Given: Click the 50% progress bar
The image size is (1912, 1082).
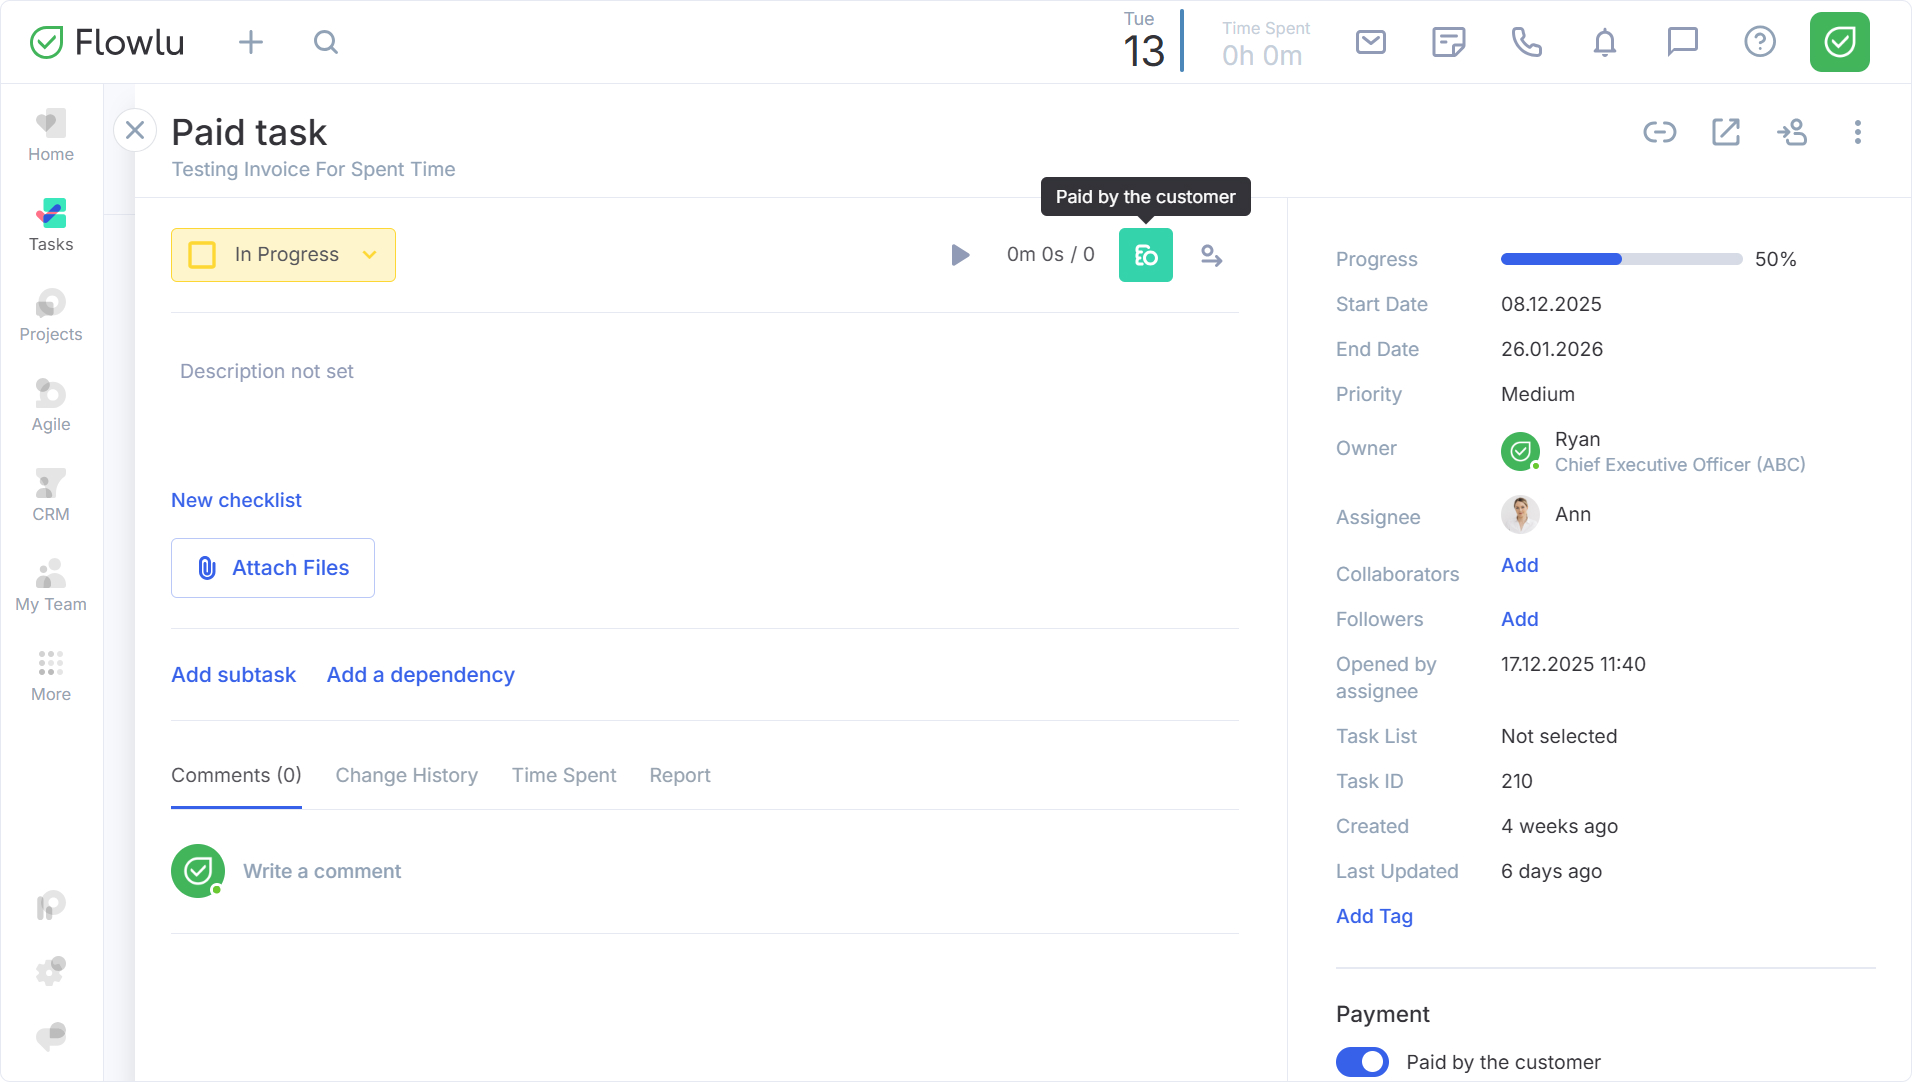Looking at the screenshot, I should click(1620, 259).
